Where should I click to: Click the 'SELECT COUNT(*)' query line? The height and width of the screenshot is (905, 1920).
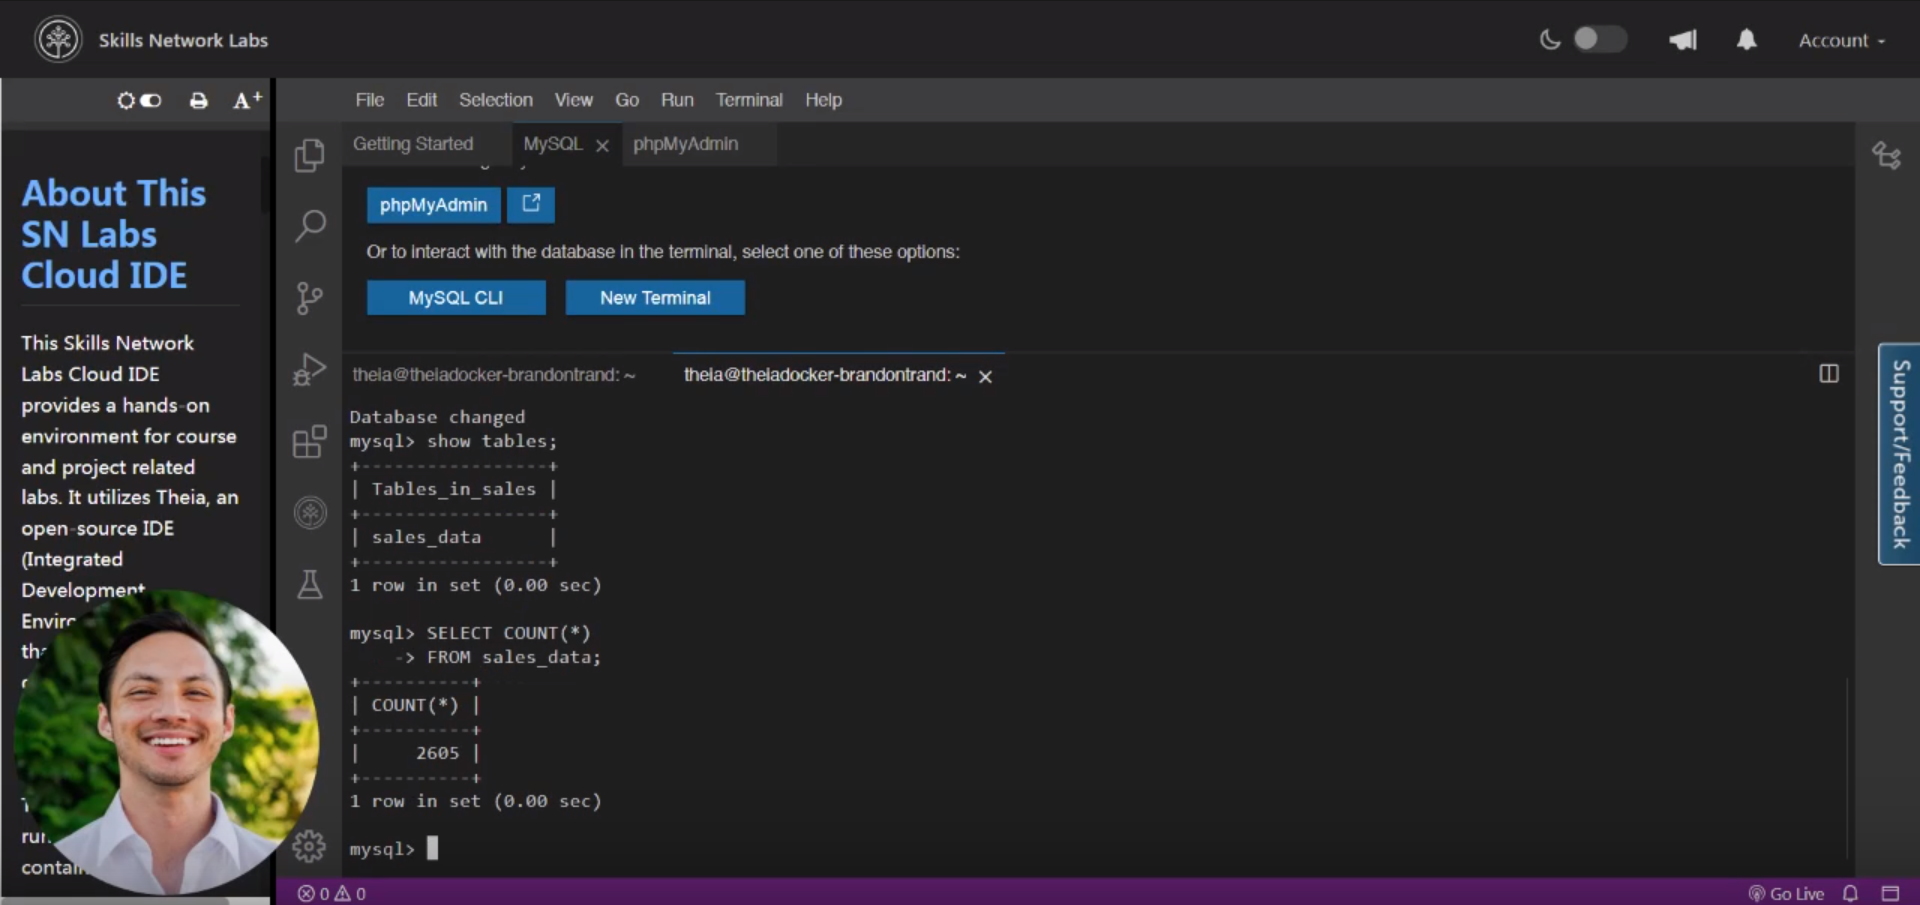[x=509, y=633]
